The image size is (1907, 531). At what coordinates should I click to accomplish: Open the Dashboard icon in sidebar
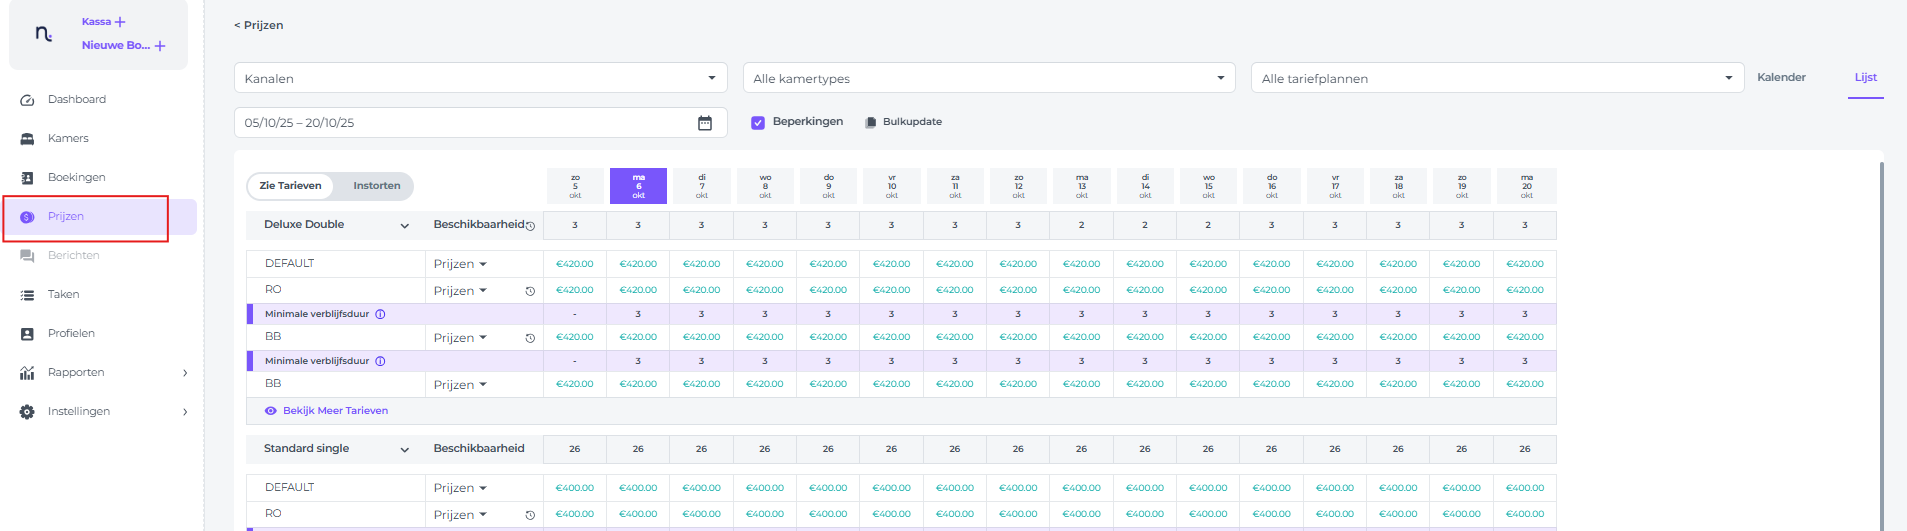pyautogui.click(x=27, y=100)
